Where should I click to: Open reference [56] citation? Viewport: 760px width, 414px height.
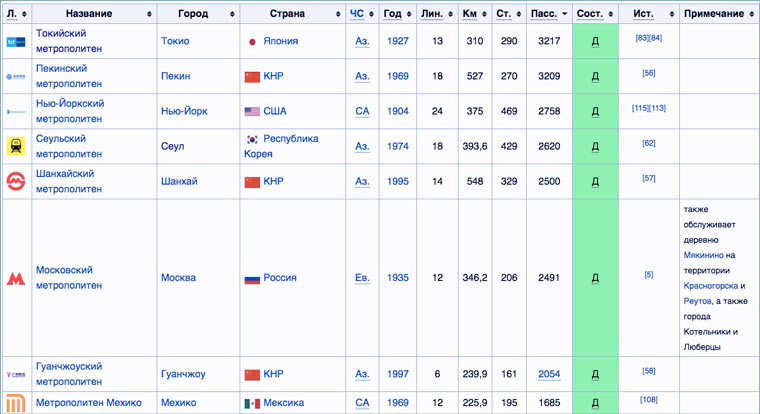pos(649,73)
